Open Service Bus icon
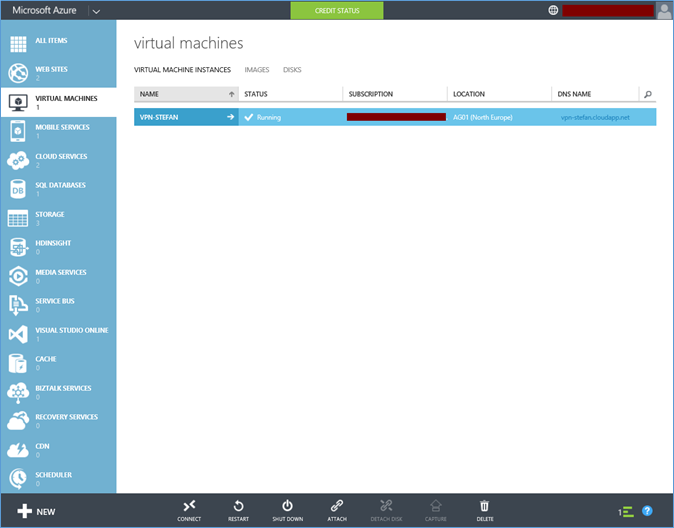Screen dimensions: 674x528 pos(18,305)
